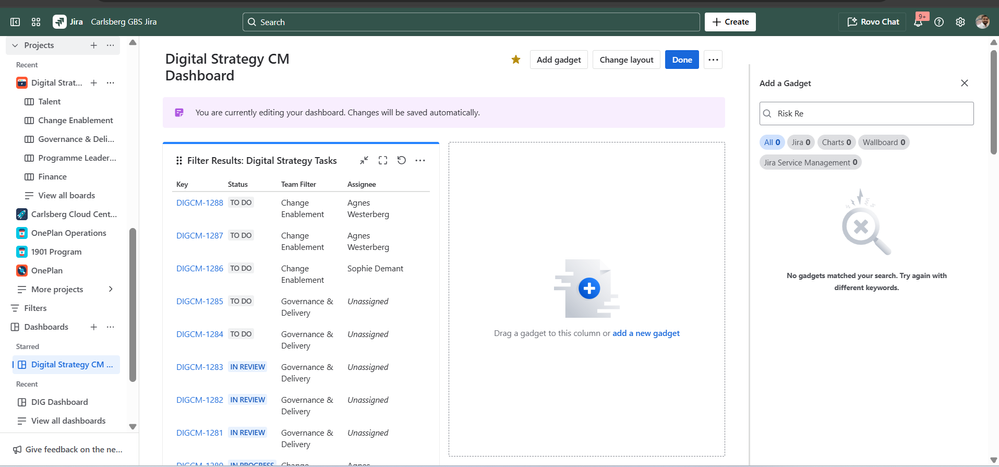
Task: Unstar the Digital Strategy CM Dashboard
Action: tap(516, 60)
